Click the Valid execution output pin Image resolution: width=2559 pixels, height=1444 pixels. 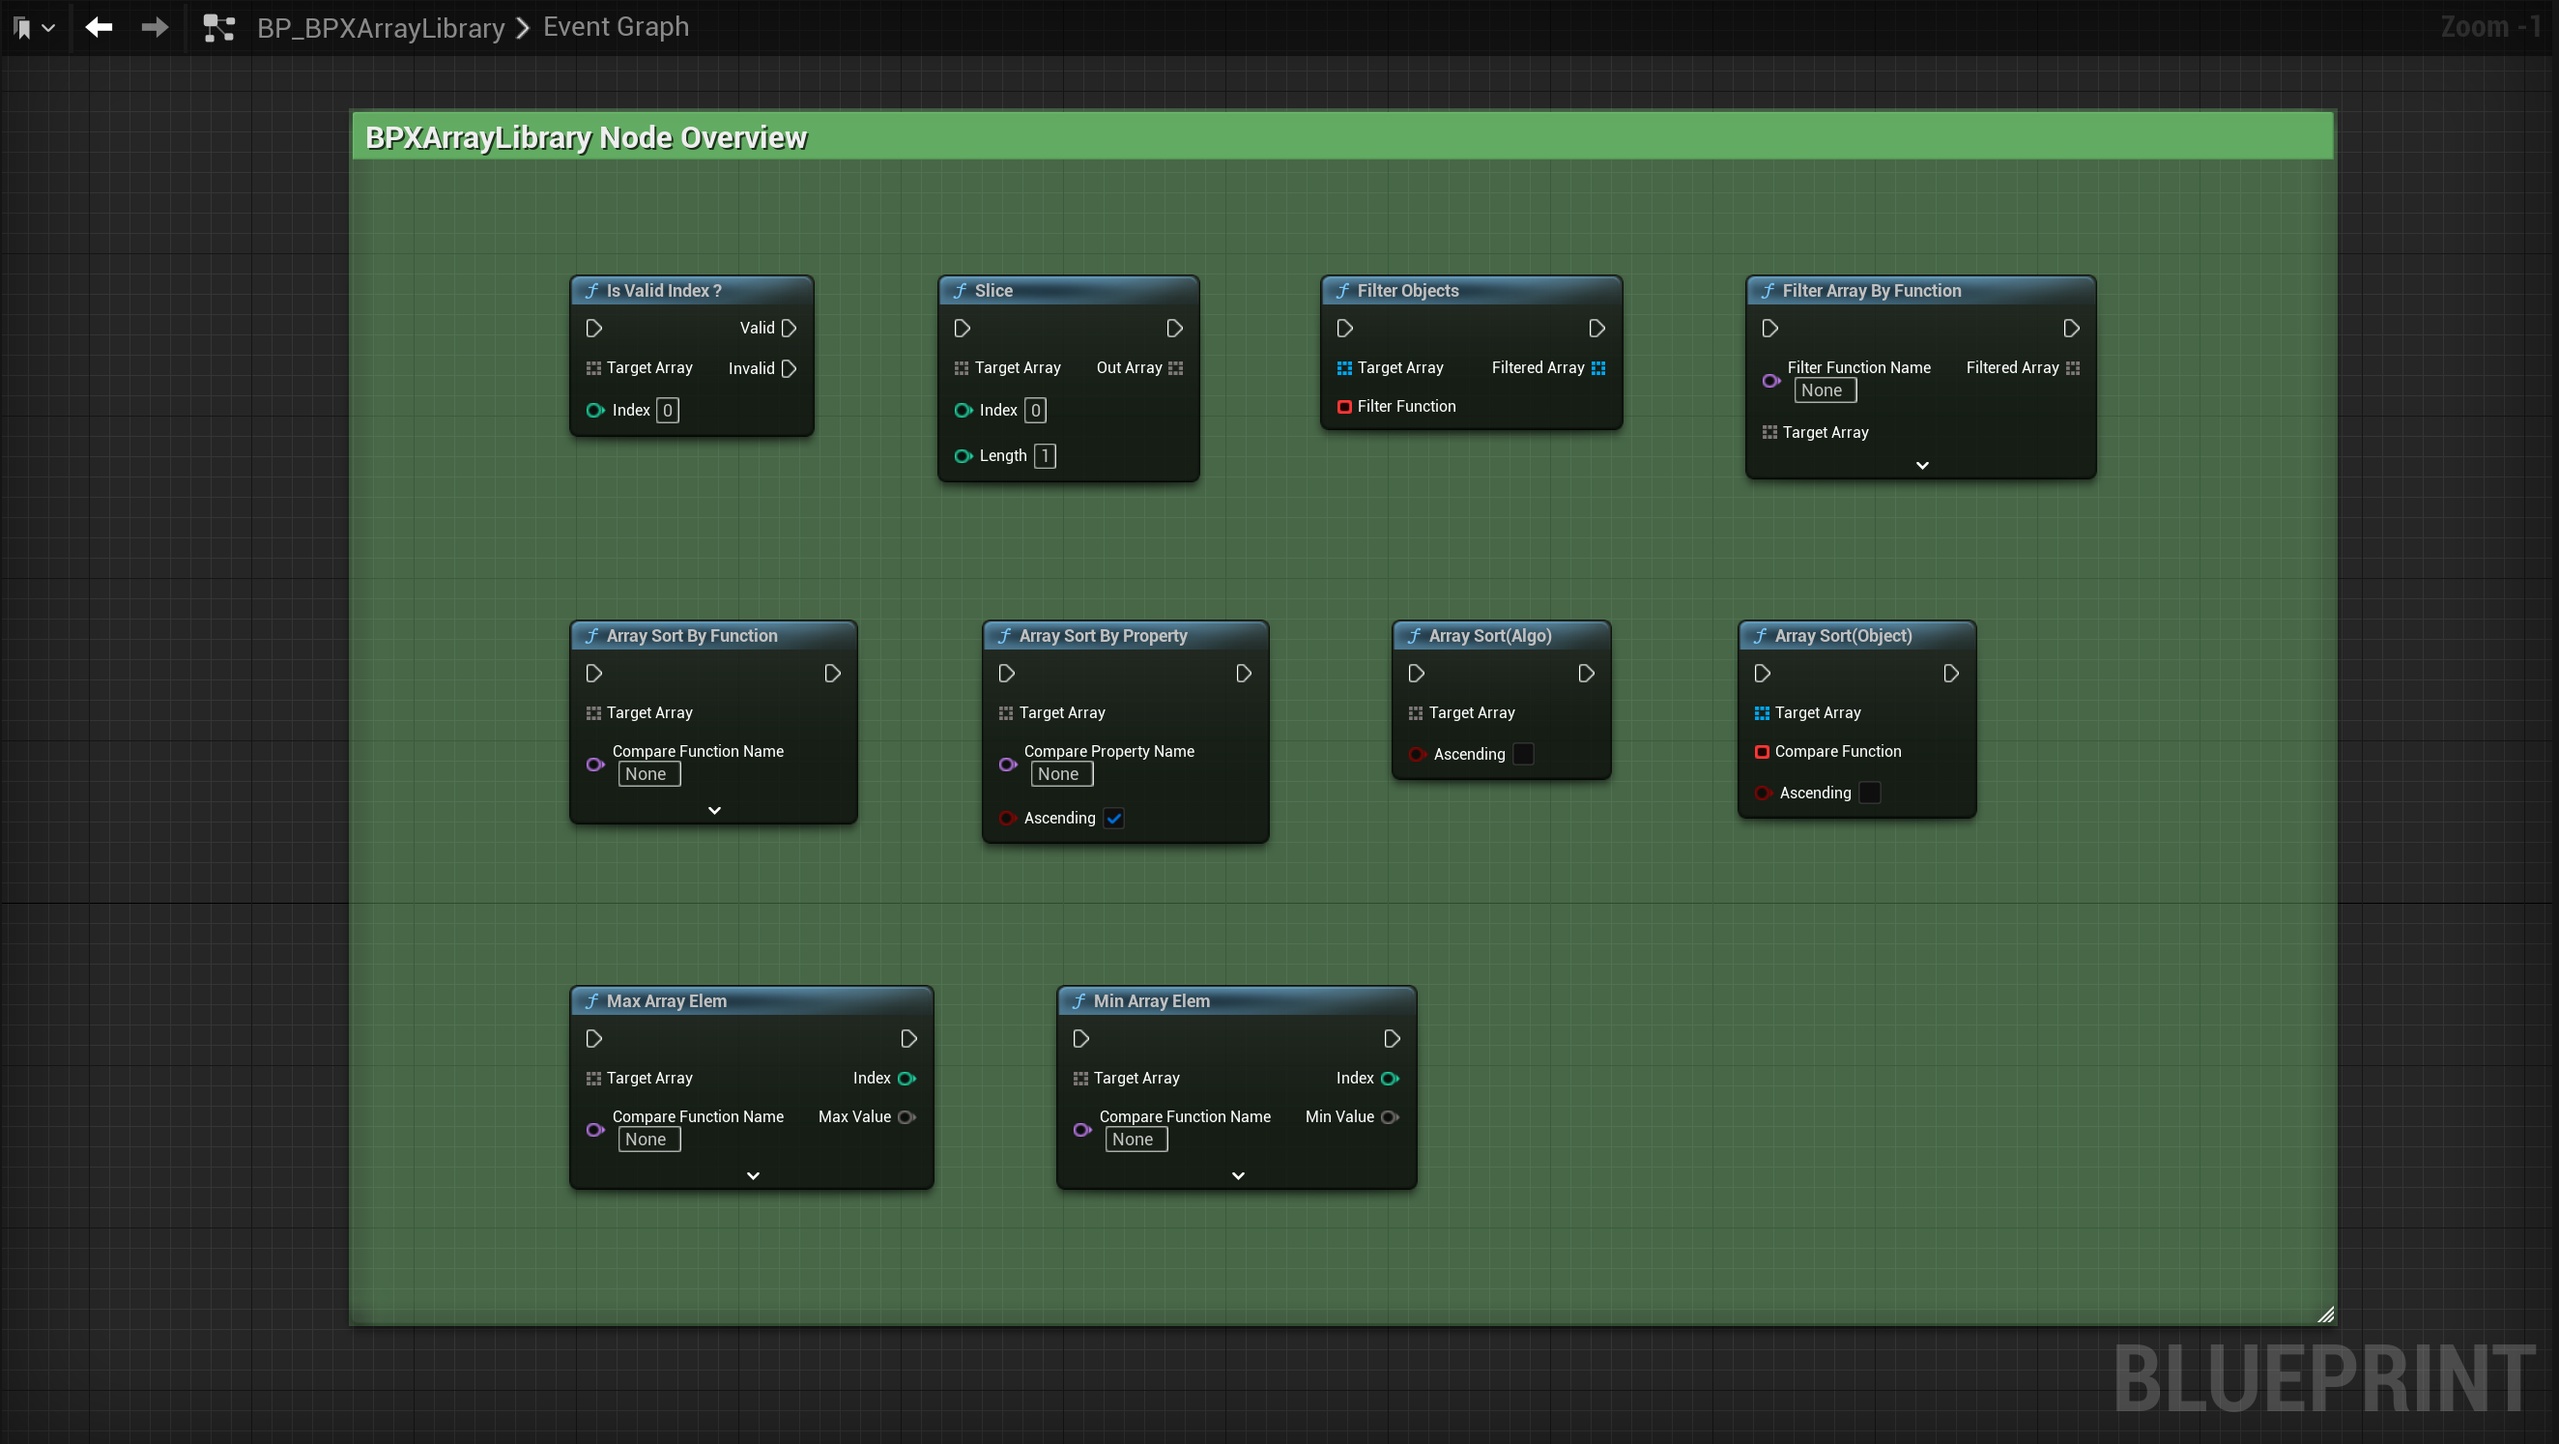coord(789,328)
